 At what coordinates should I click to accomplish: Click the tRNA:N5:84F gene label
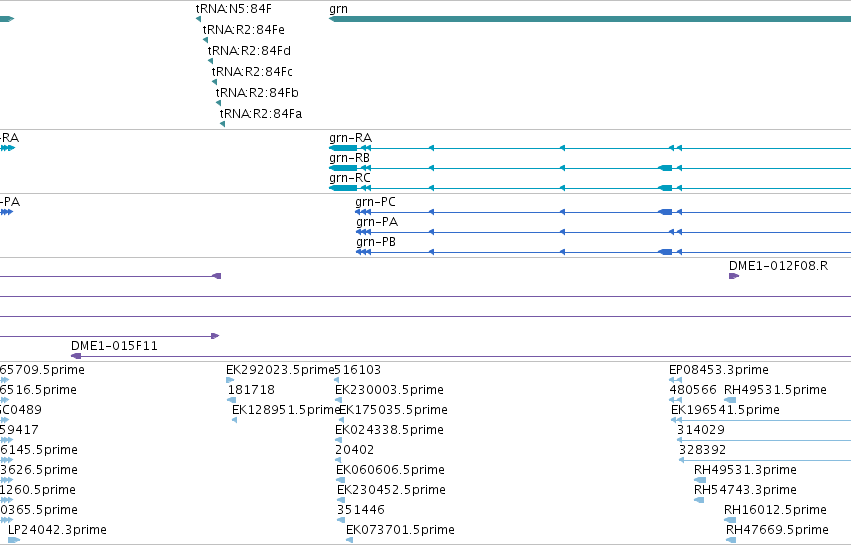(234, 9)
